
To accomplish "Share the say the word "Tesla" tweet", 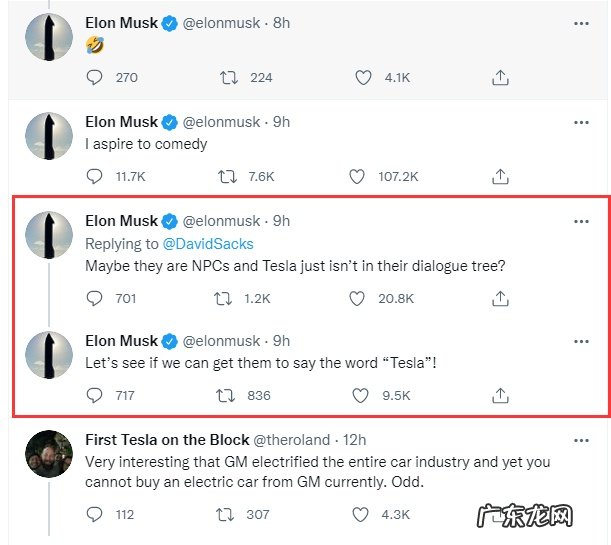I will [501, 395].
